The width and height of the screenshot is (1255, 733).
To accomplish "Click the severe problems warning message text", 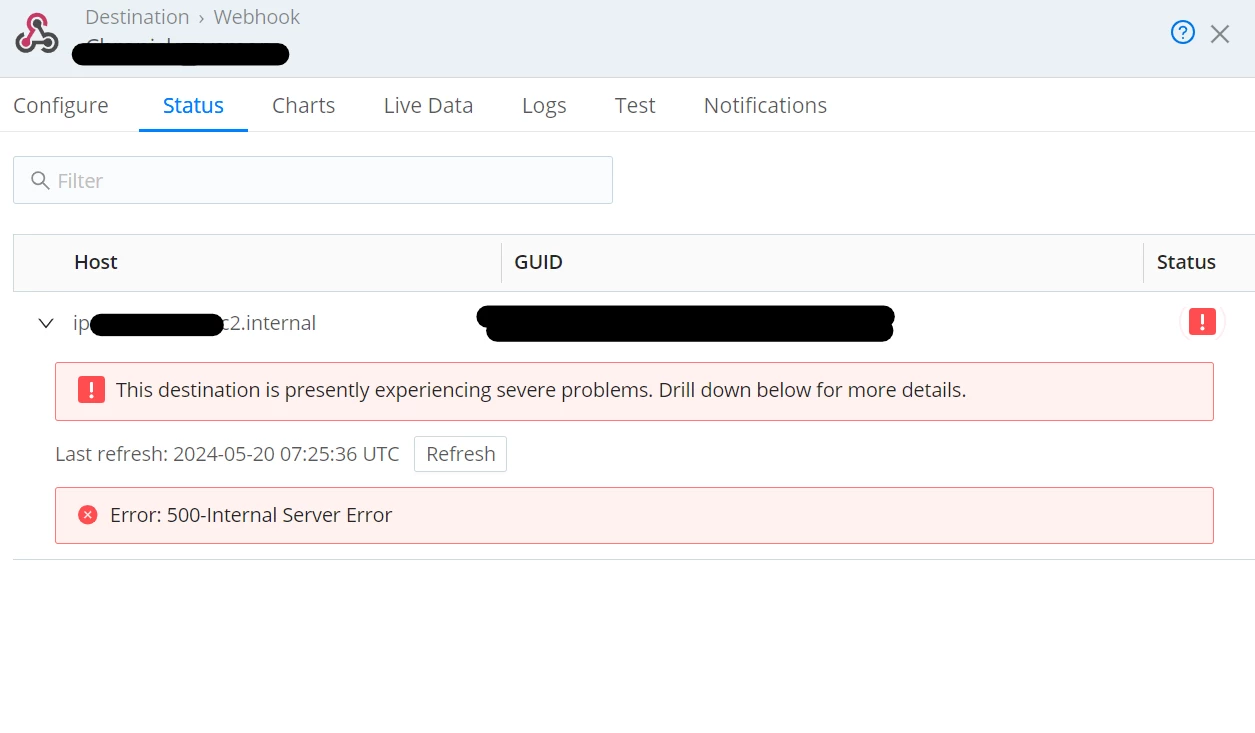I will point(541,390).
